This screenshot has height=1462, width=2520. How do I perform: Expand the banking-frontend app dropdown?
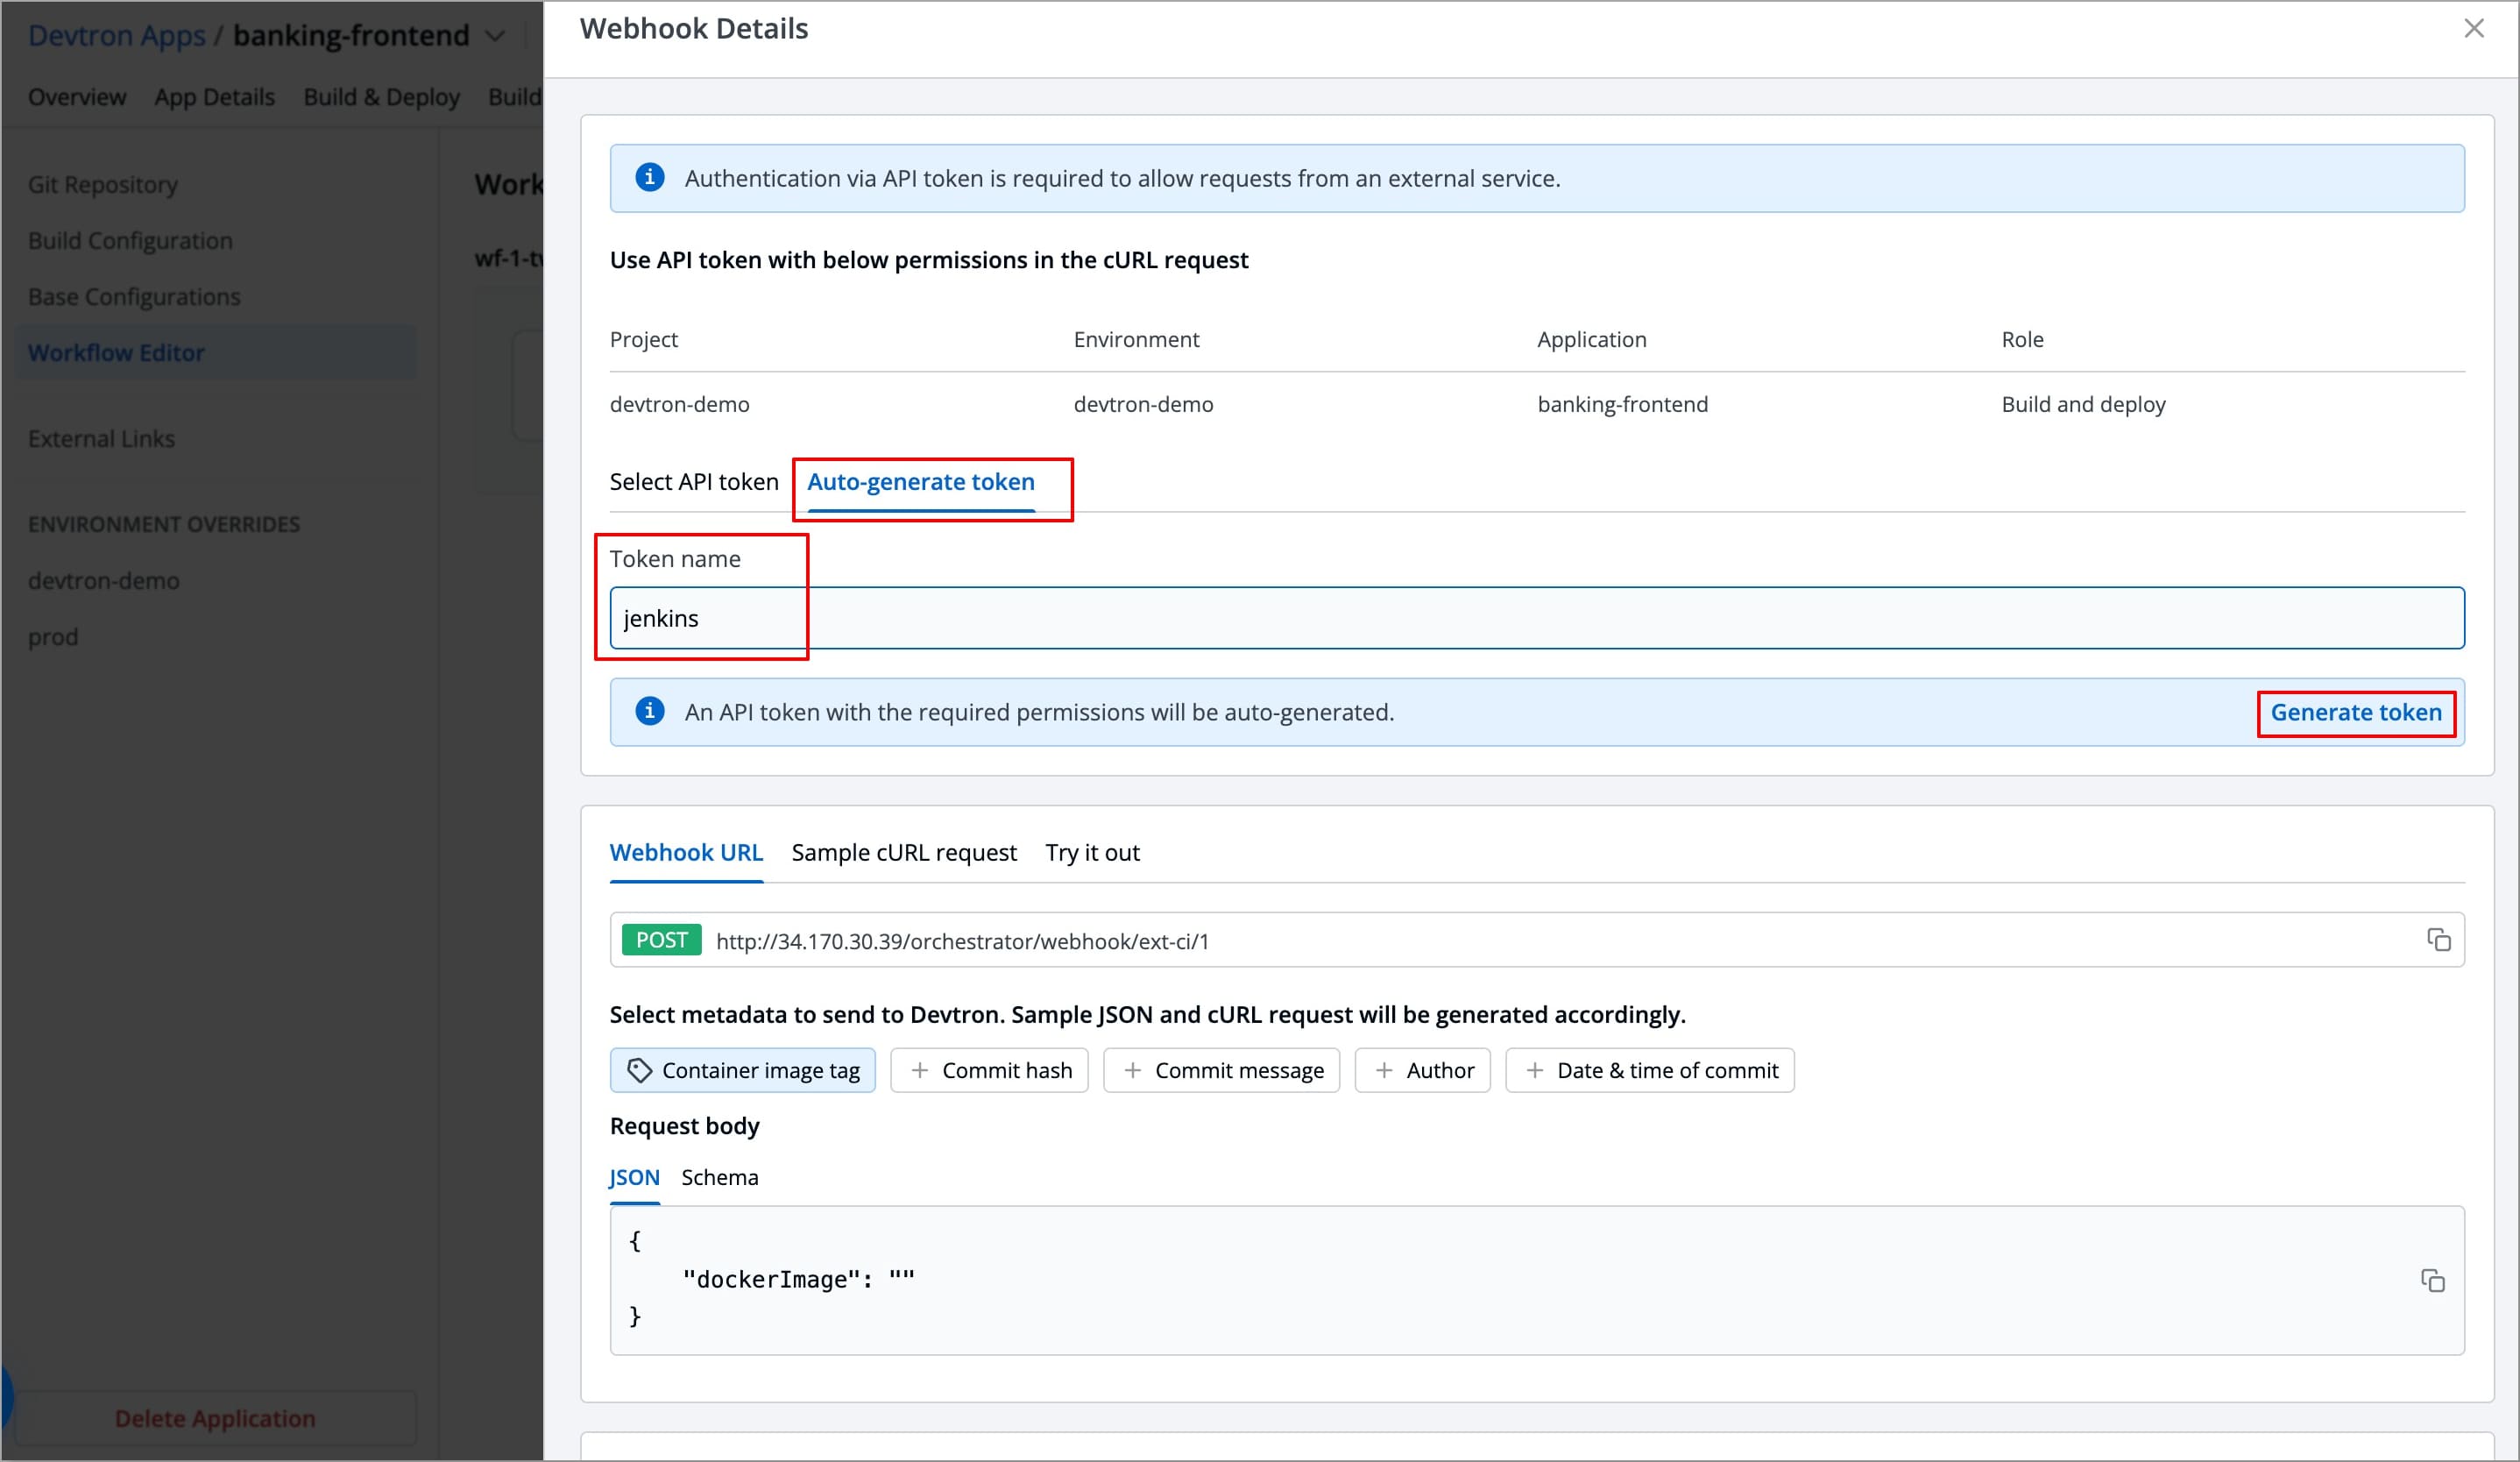[x=494, y=36]
